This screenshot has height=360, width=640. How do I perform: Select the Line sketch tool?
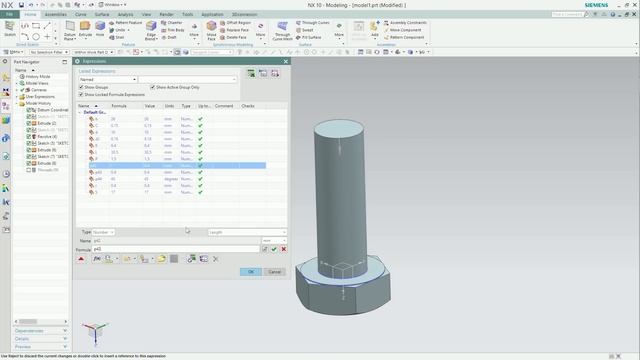[x=47, y=26]
